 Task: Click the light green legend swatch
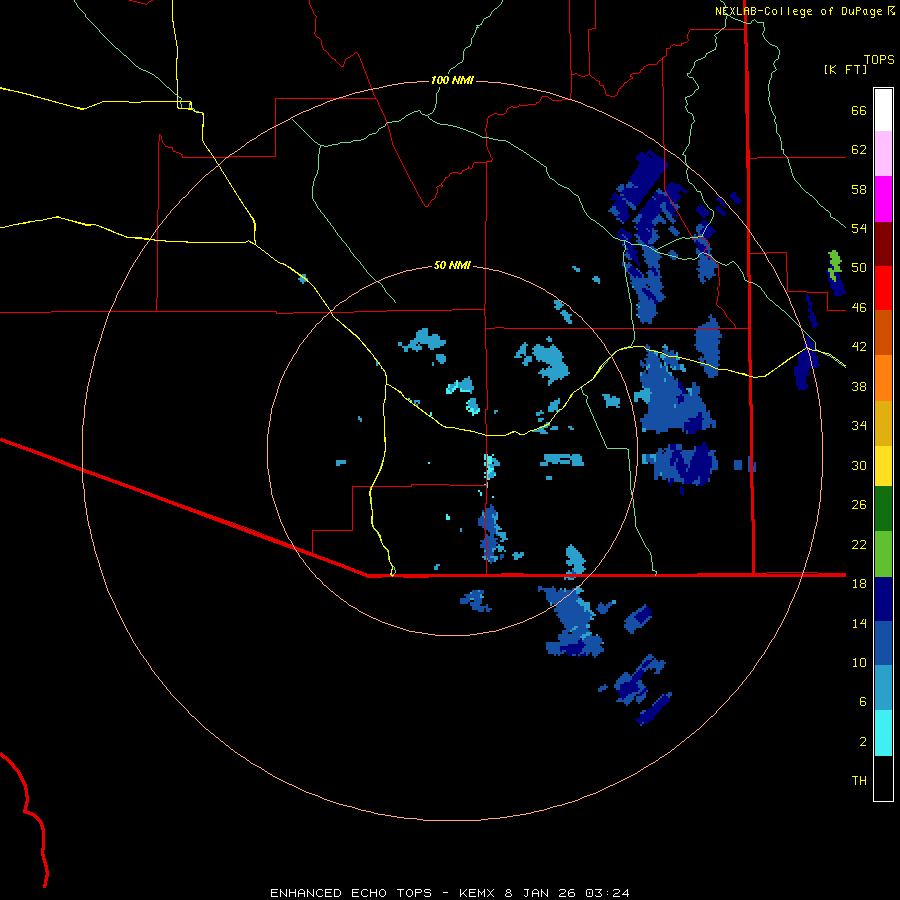[x=883, y=554]
